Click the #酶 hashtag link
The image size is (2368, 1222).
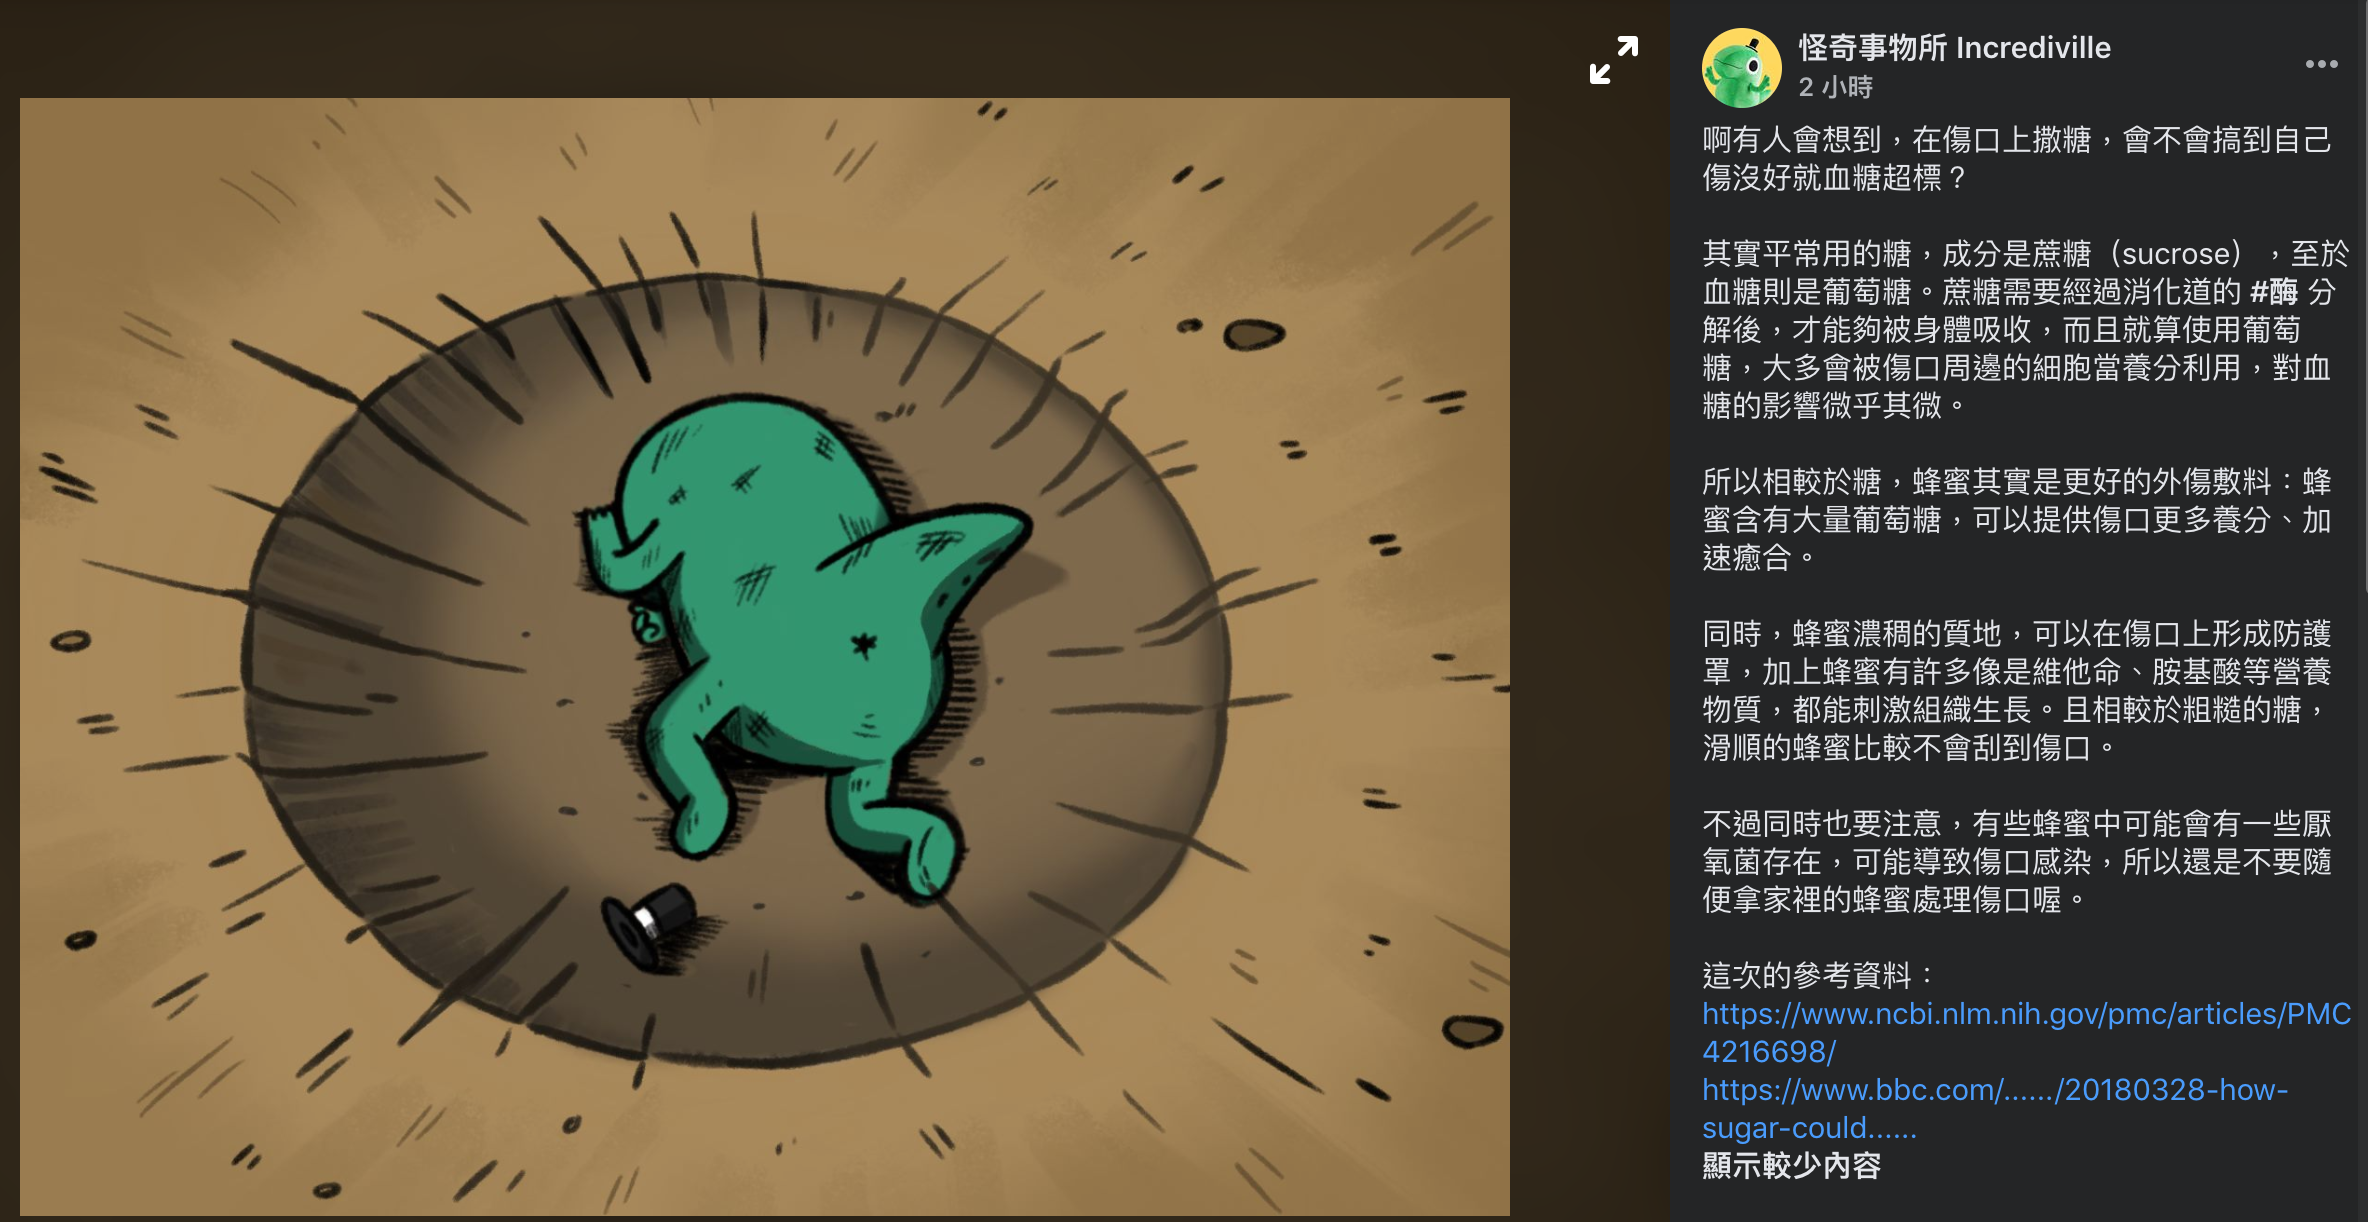point(2273,291)
